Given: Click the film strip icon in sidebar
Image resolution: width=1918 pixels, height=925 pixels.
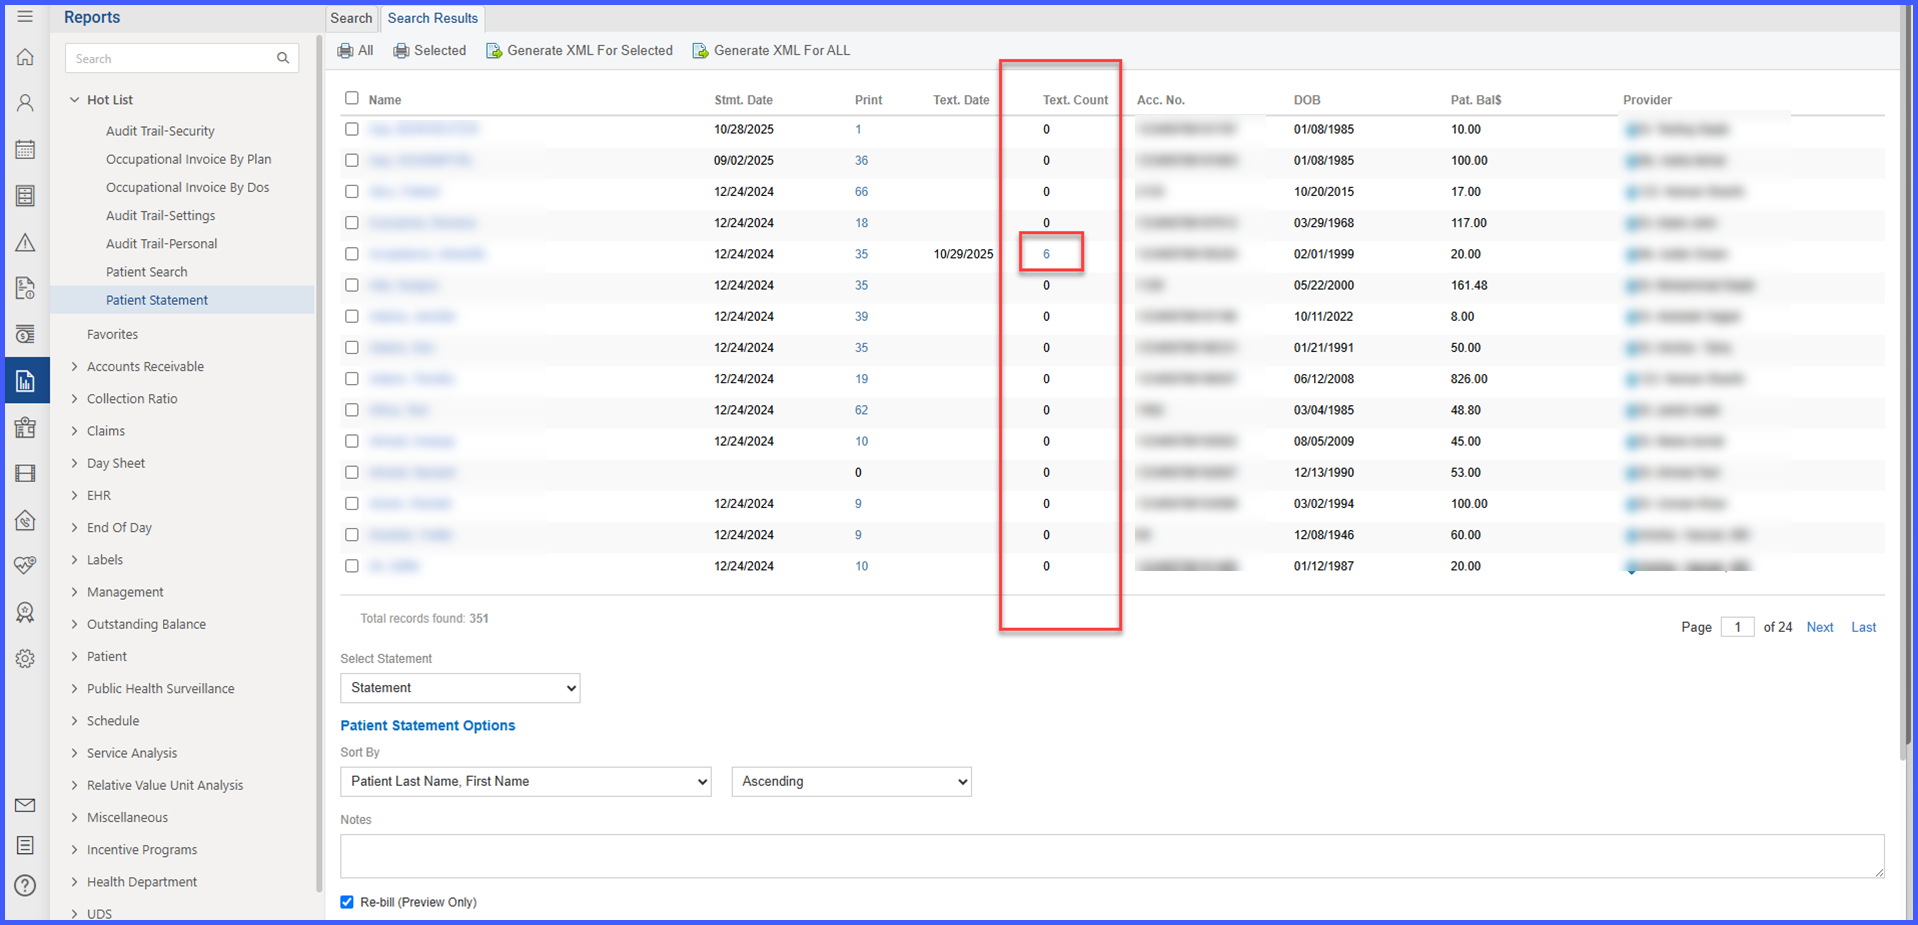Looking at the screenshot, I should click(x=25, y=473).
